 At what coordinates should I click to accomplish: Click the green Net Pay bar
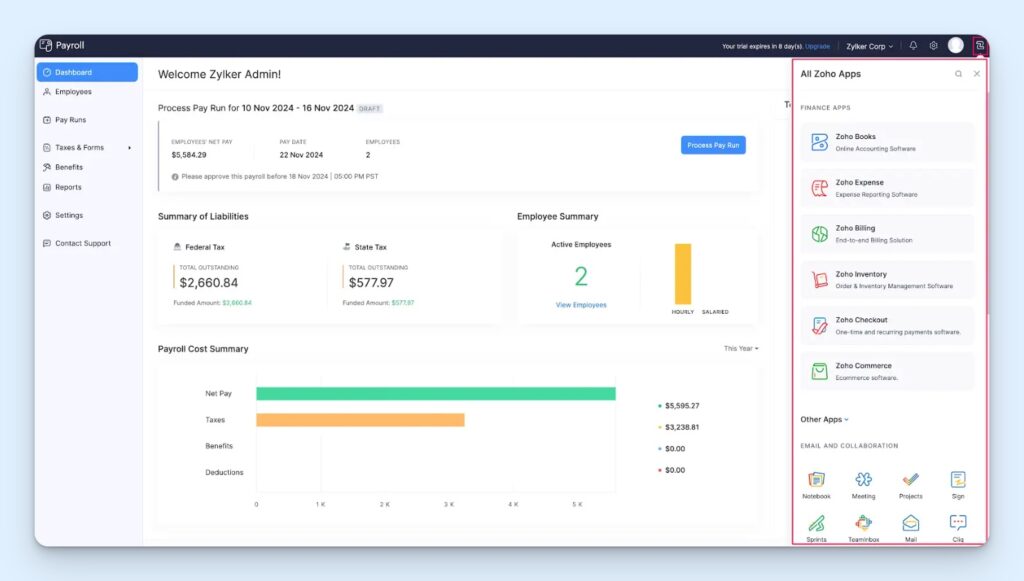[436, 394]
